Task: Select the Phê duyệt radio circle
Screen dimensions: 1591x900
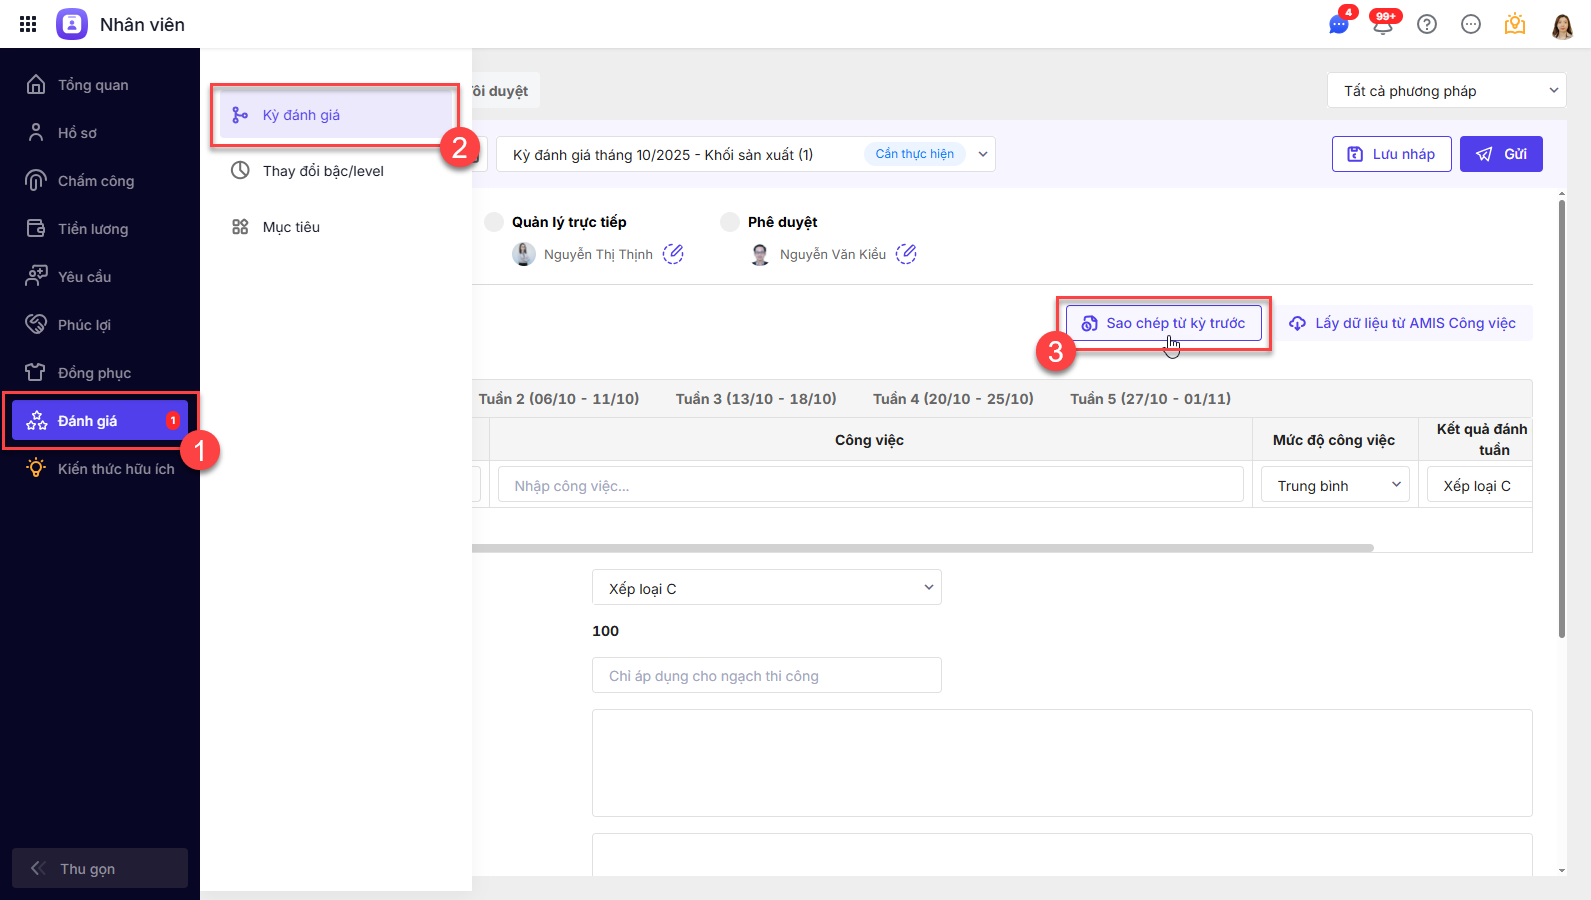Action: (x=730, y=222)
